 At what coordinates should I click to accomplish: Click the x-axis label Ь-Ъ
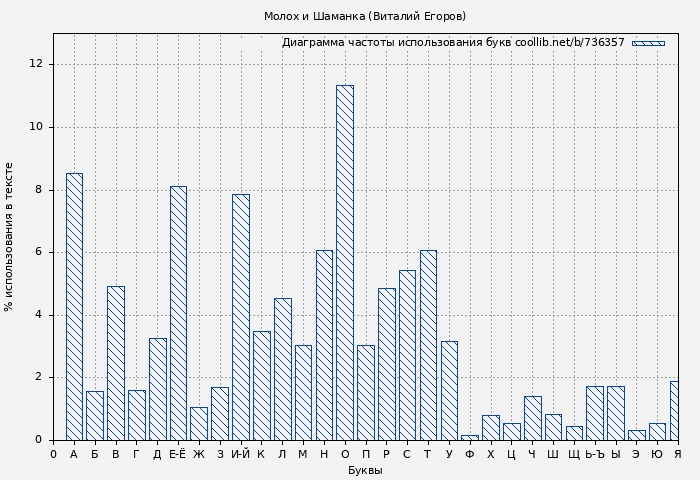point(594,454)
